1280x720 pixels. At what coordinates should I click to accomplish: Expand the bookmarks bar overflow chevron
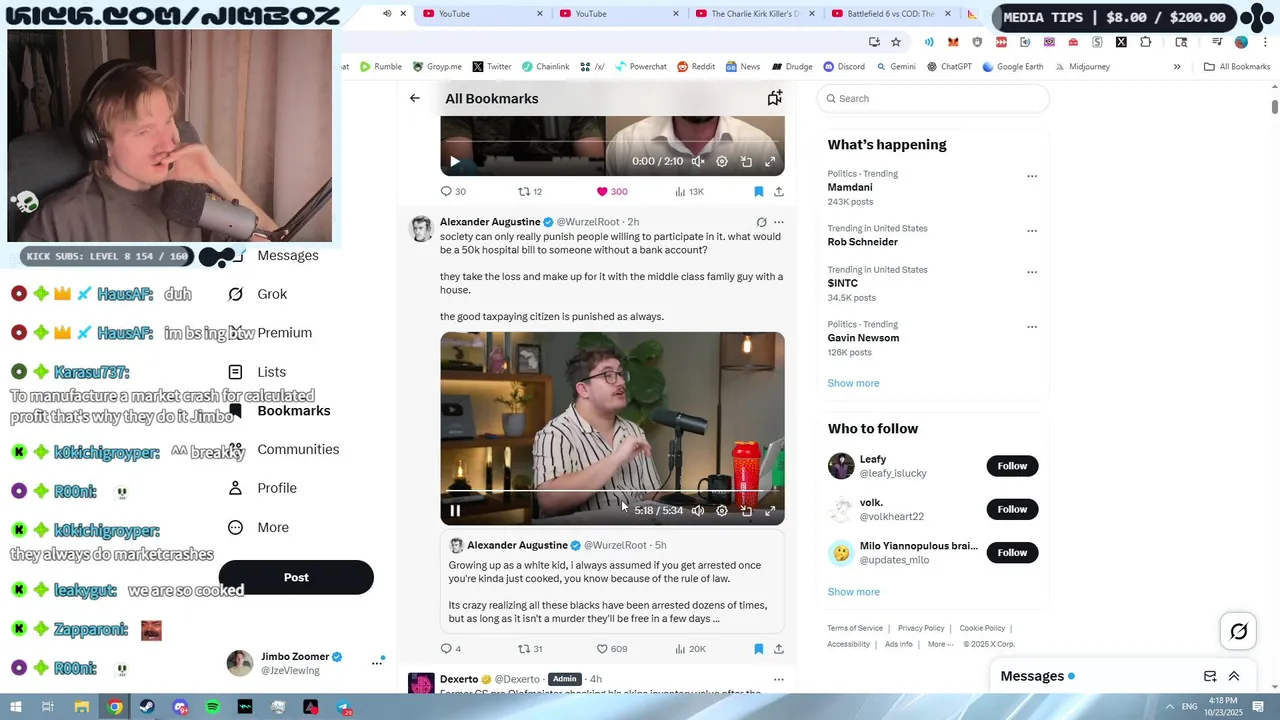[x=1177, y=67]
